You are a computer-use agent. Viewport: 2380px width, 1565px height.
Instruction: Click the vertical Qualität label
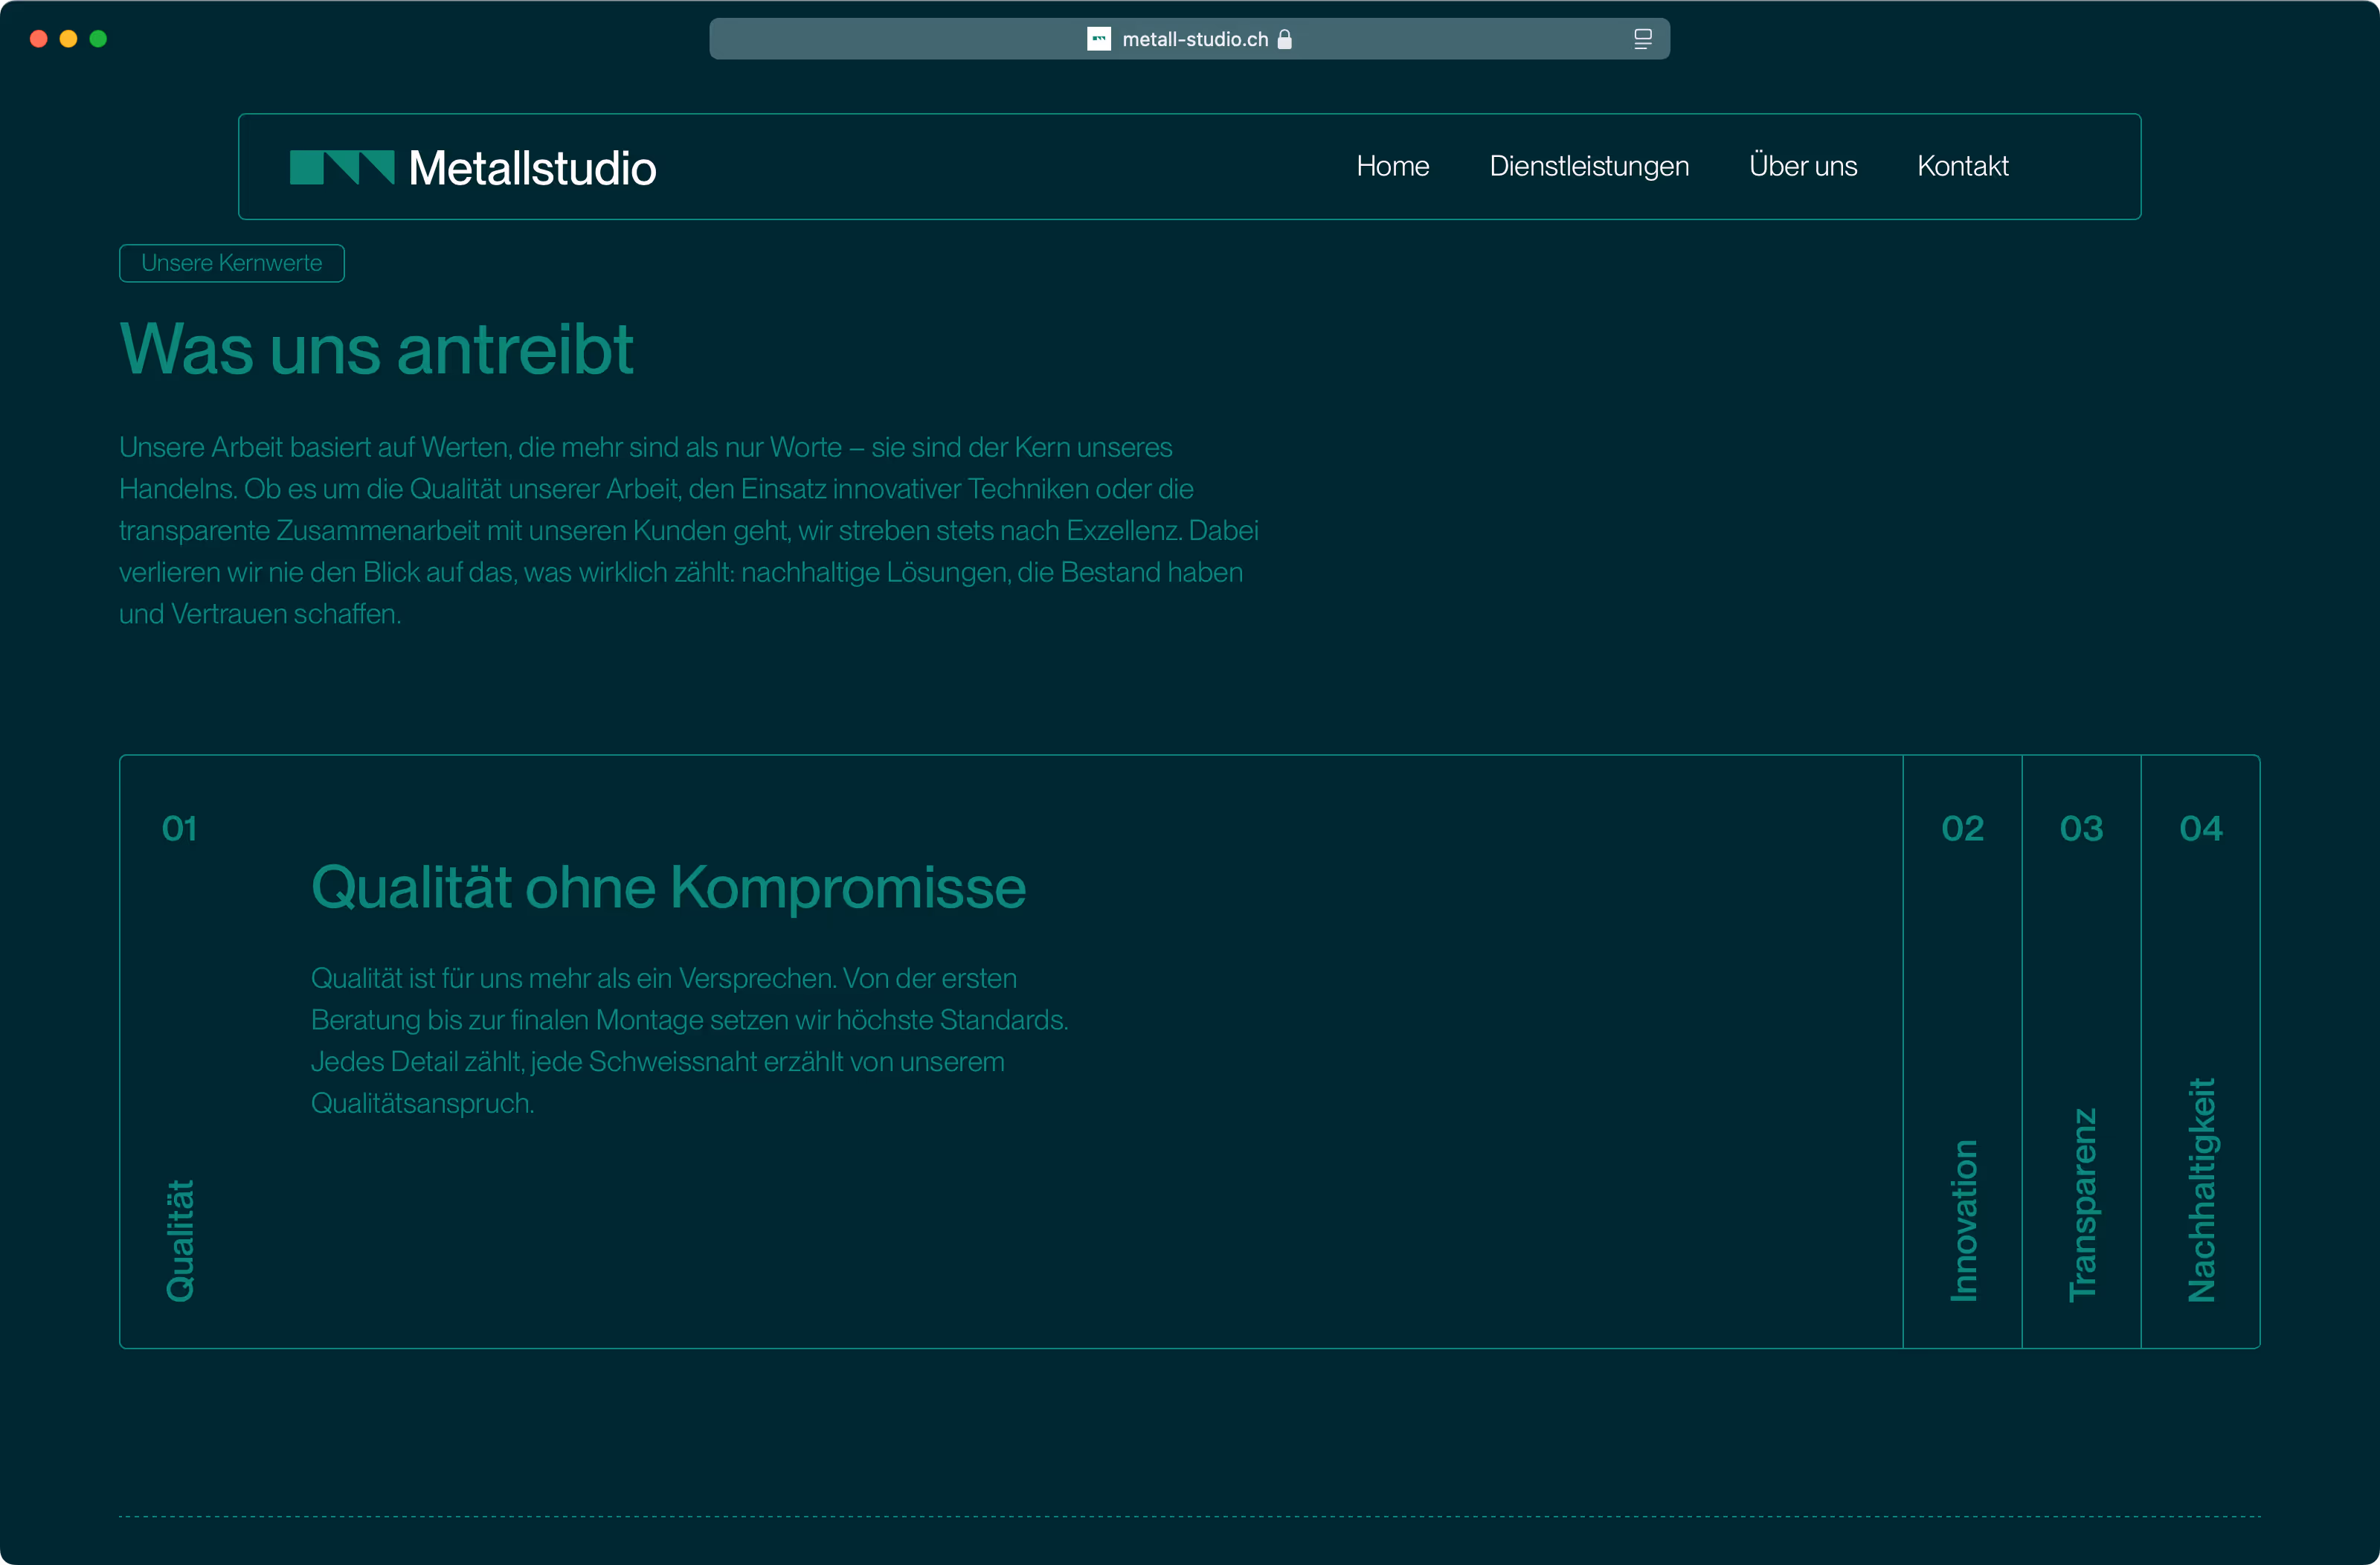[x=181, y=1241]
